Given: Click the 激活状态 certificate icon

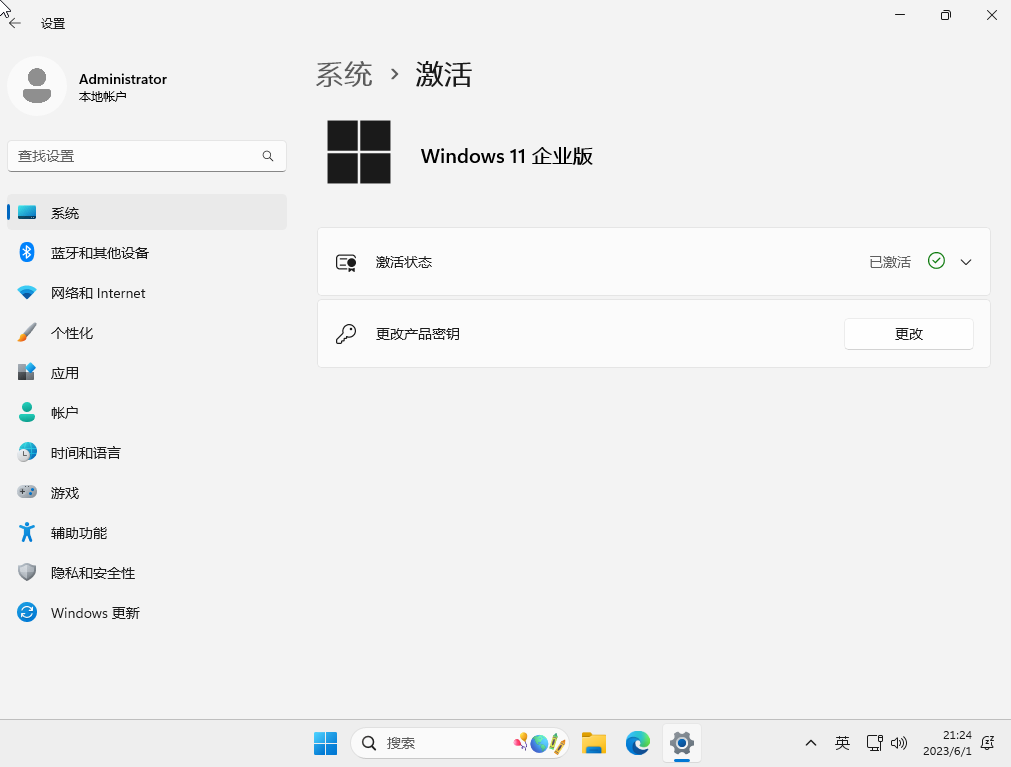Looking at the screenshot, I should point(346,262).
